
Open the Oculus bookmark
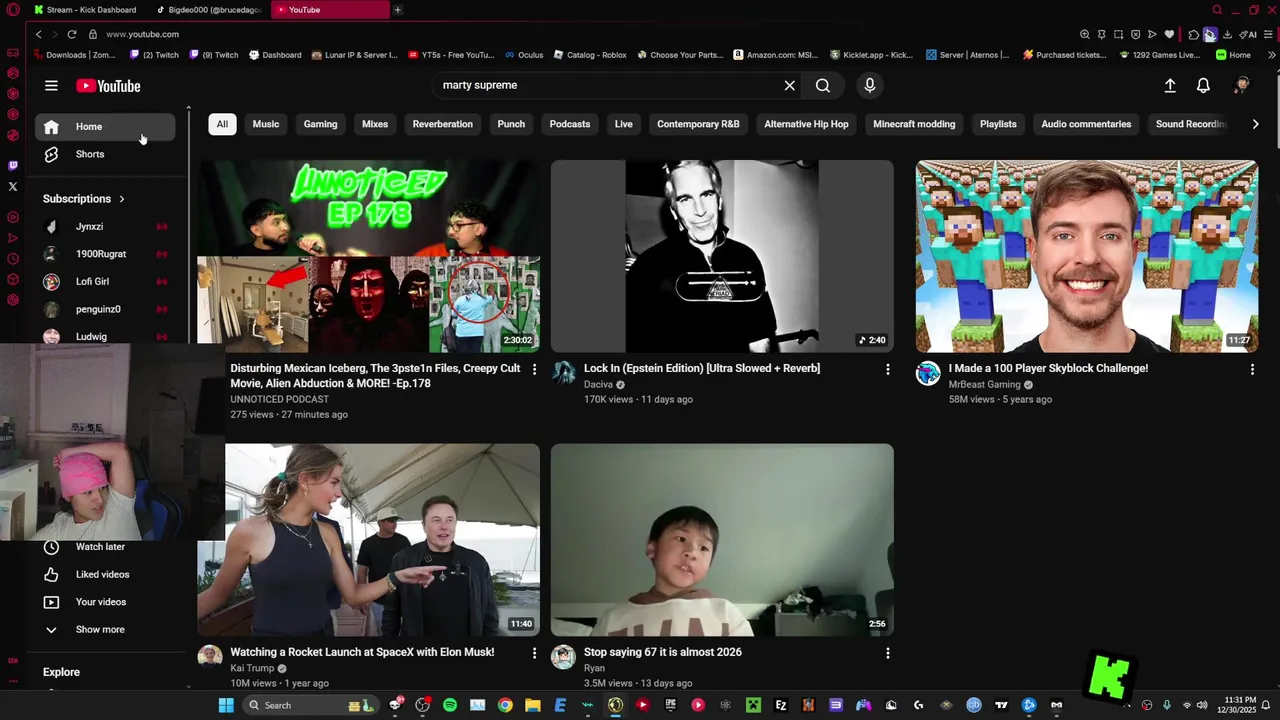click(x=524, y=55)
